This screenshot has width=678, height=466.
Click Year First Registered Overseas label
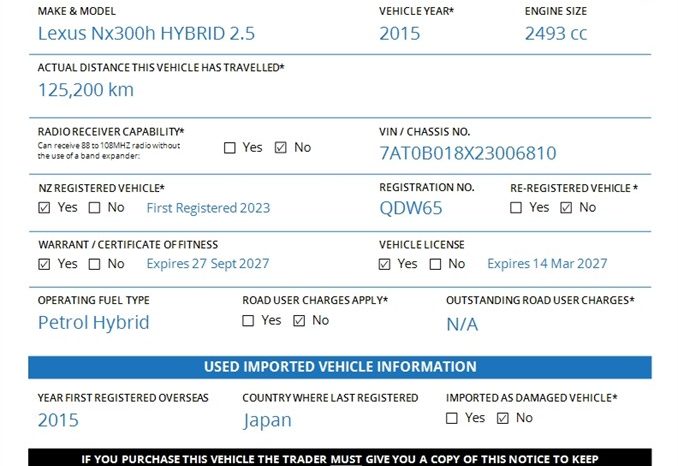click(x=123, y=398)
